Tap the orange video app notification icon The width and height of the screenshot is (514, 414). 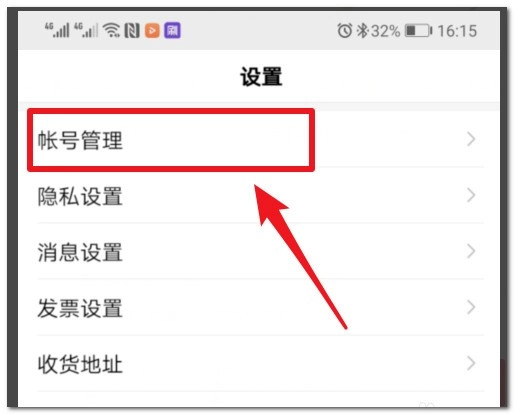[152, 31]
